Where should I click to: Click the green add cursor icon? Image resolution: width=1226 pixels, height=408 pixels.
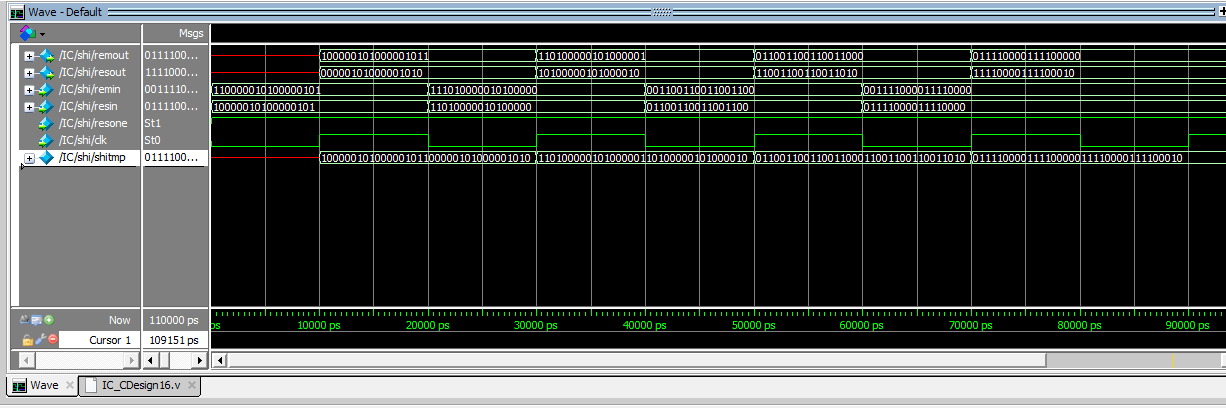pyautogui.click(x=49, y=321)
